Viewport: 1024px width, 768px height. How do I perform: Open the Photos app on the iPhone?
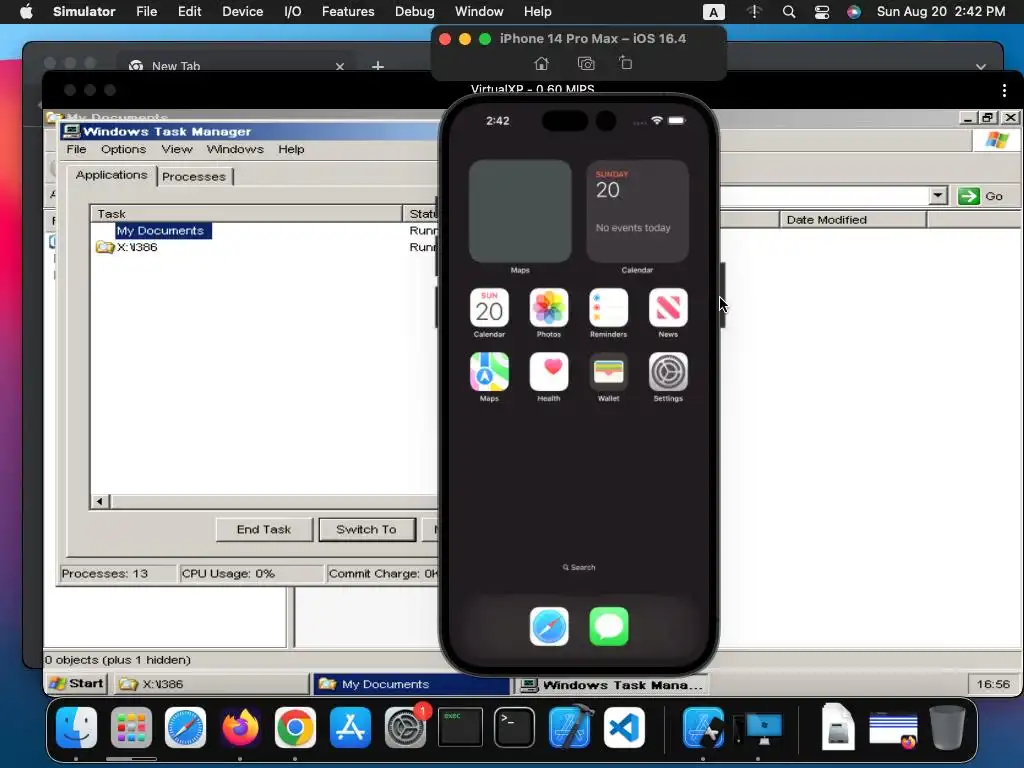[549, 308]
